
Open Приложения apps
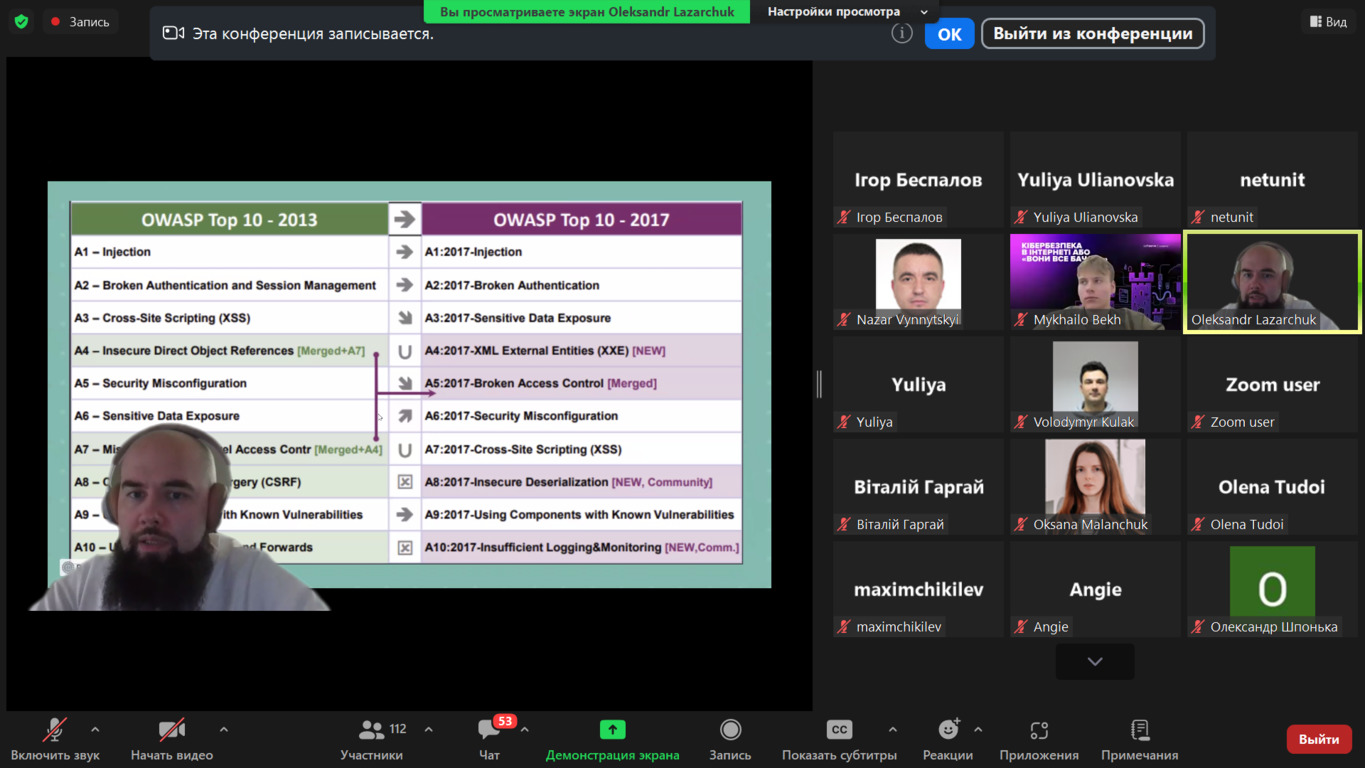[1039, 739]
